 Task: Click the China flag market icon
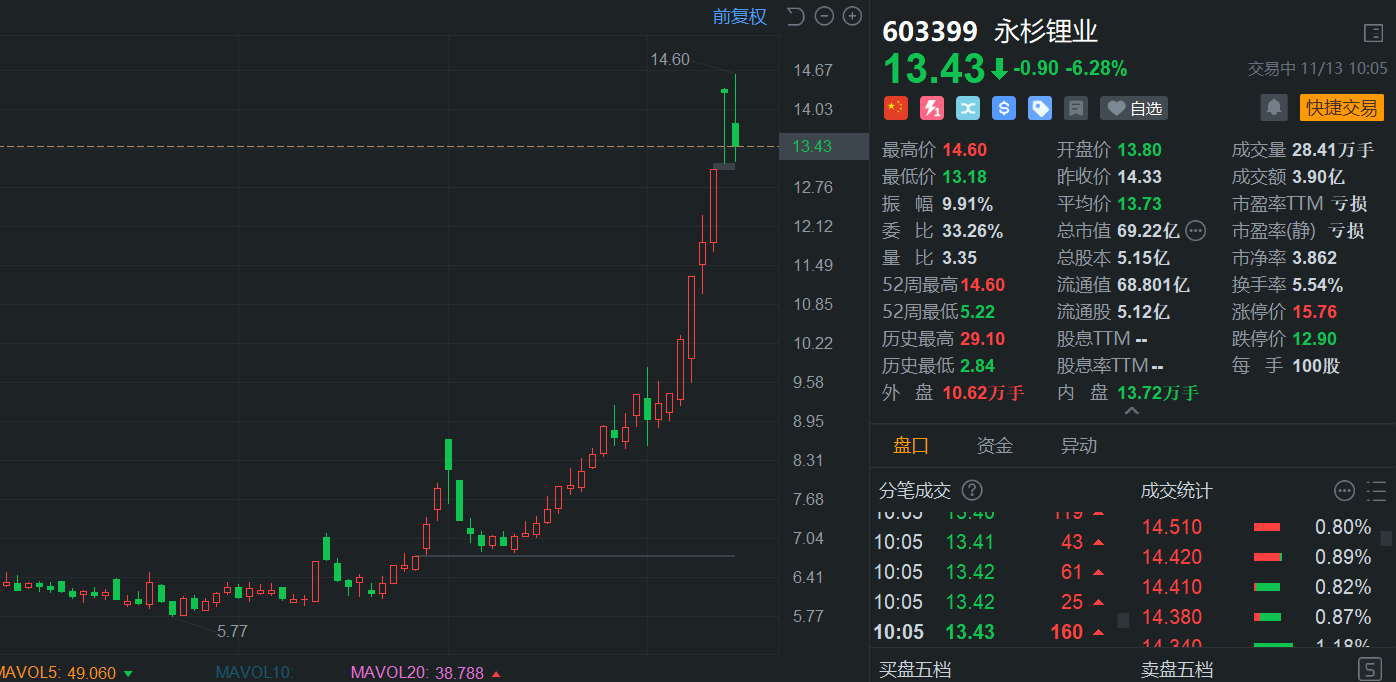coord(895,107)
